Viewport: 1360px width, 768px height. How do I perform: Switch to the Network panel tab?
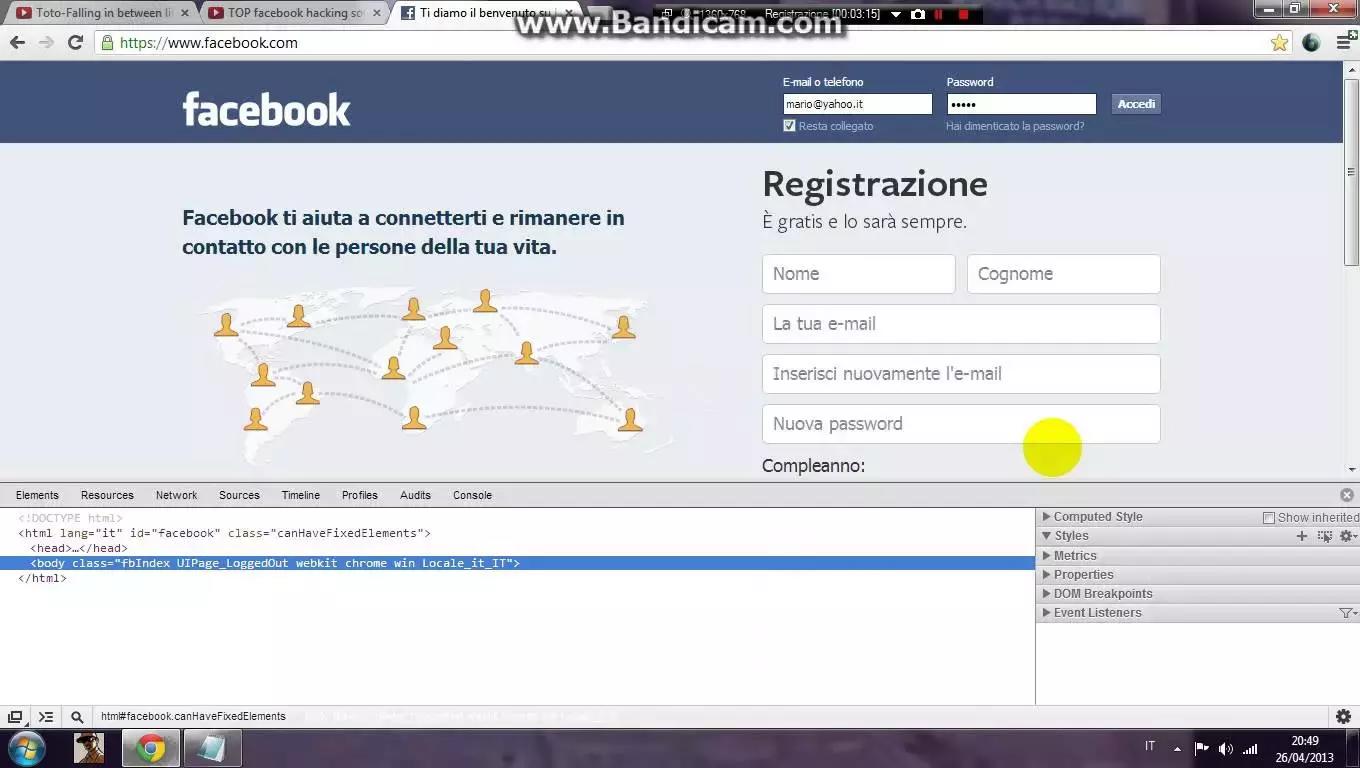176,495
